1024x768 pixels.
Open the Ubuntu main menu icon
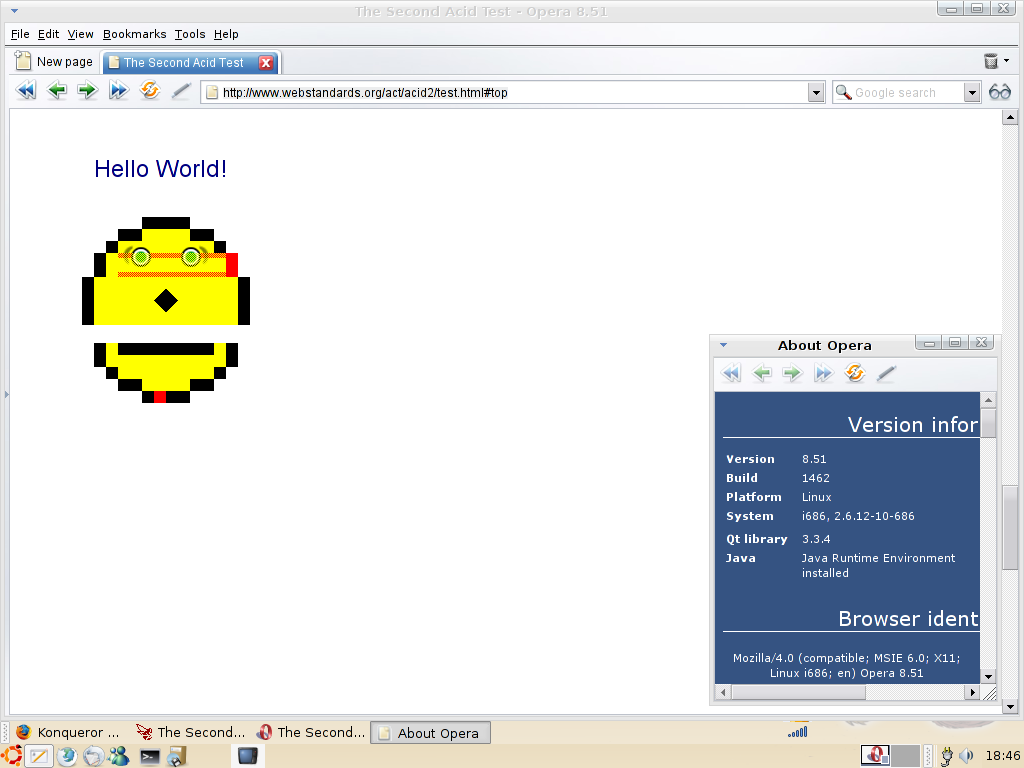12,756
